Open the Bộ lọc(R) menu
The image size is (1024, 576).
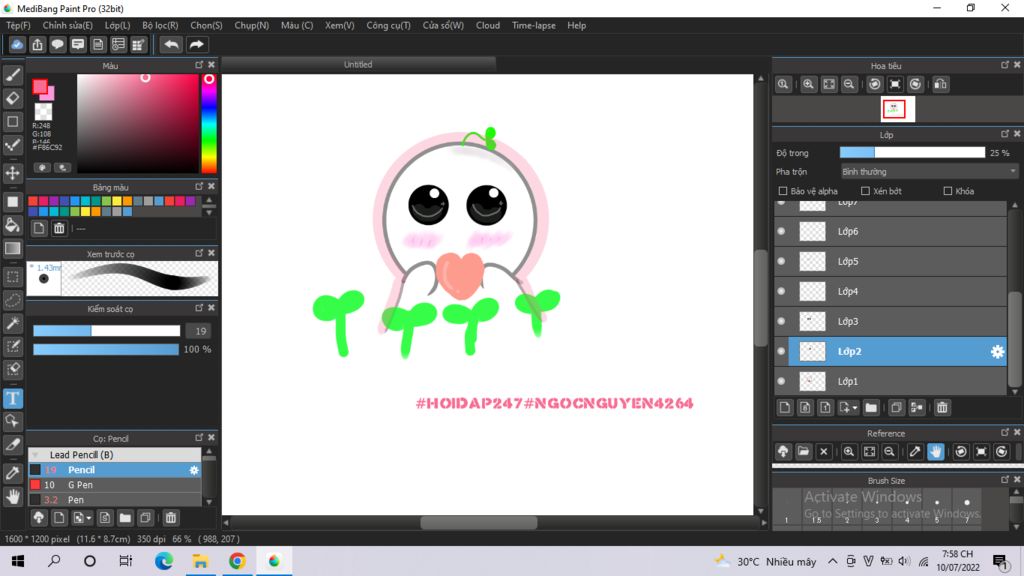[160, 25]
